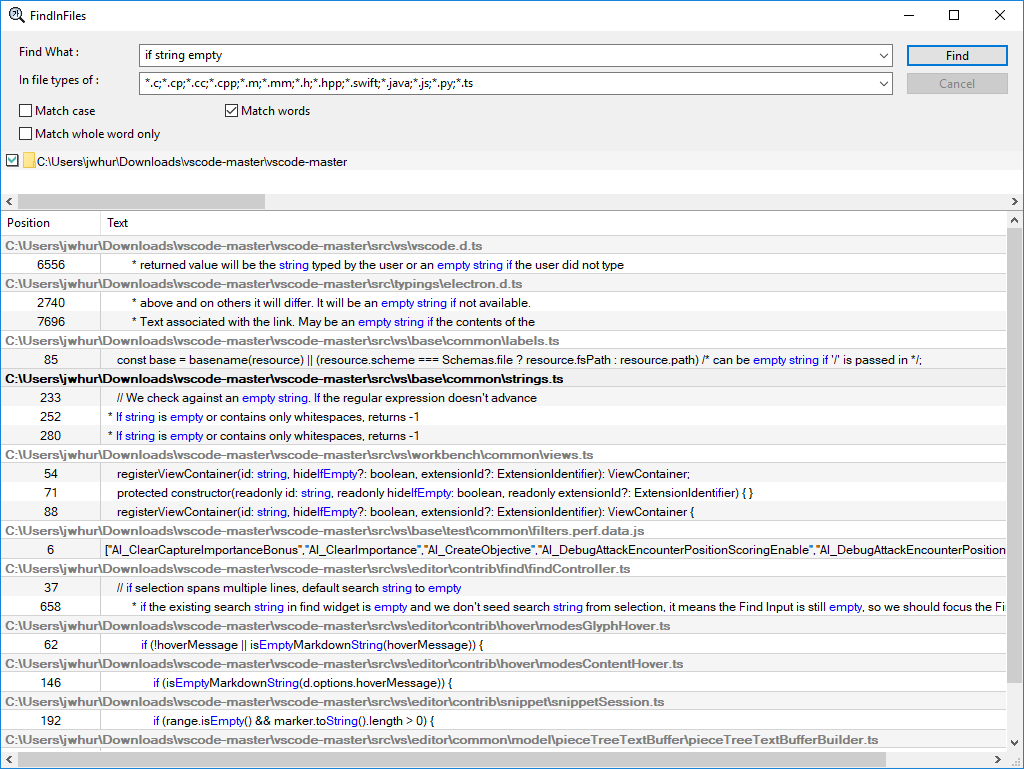Viewport: 1024px width, 769px height.
Task: Click the folder list horizontal scrollbar thumb
Action: click(x=141, y=201)
